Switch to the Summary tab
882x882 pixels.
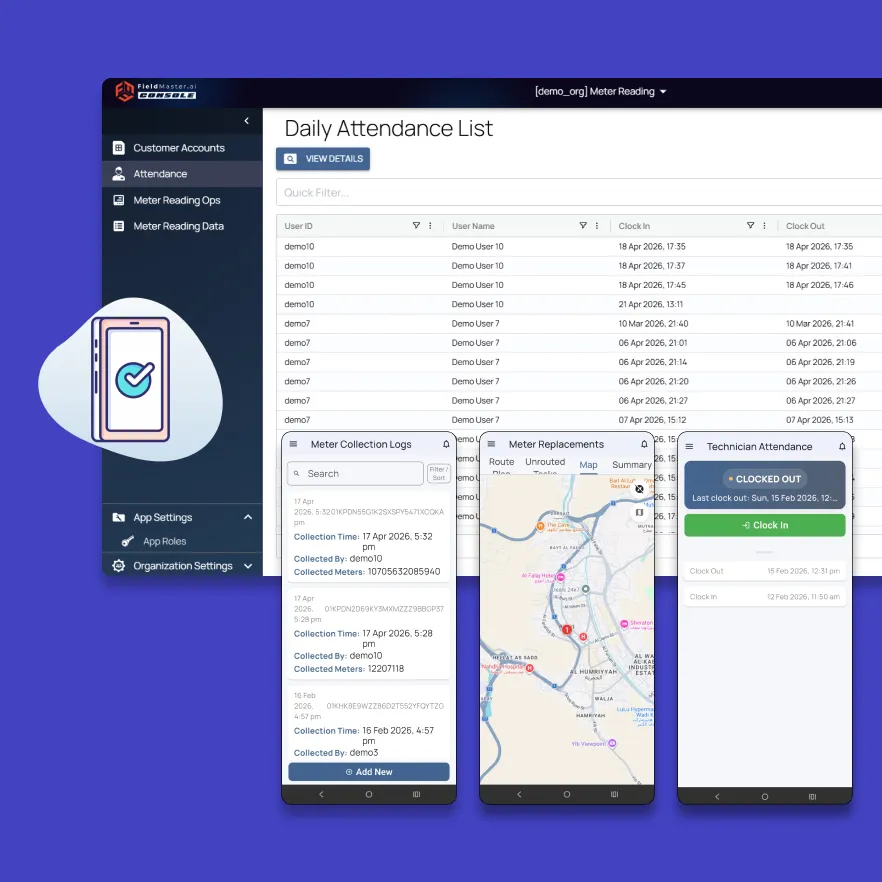pos(632,465)
